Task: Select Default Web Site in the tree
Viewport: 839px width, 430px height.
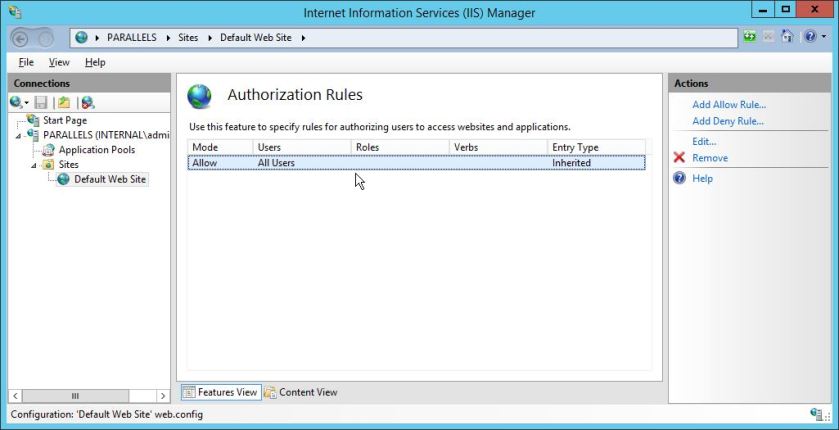Action: (110, 179)
